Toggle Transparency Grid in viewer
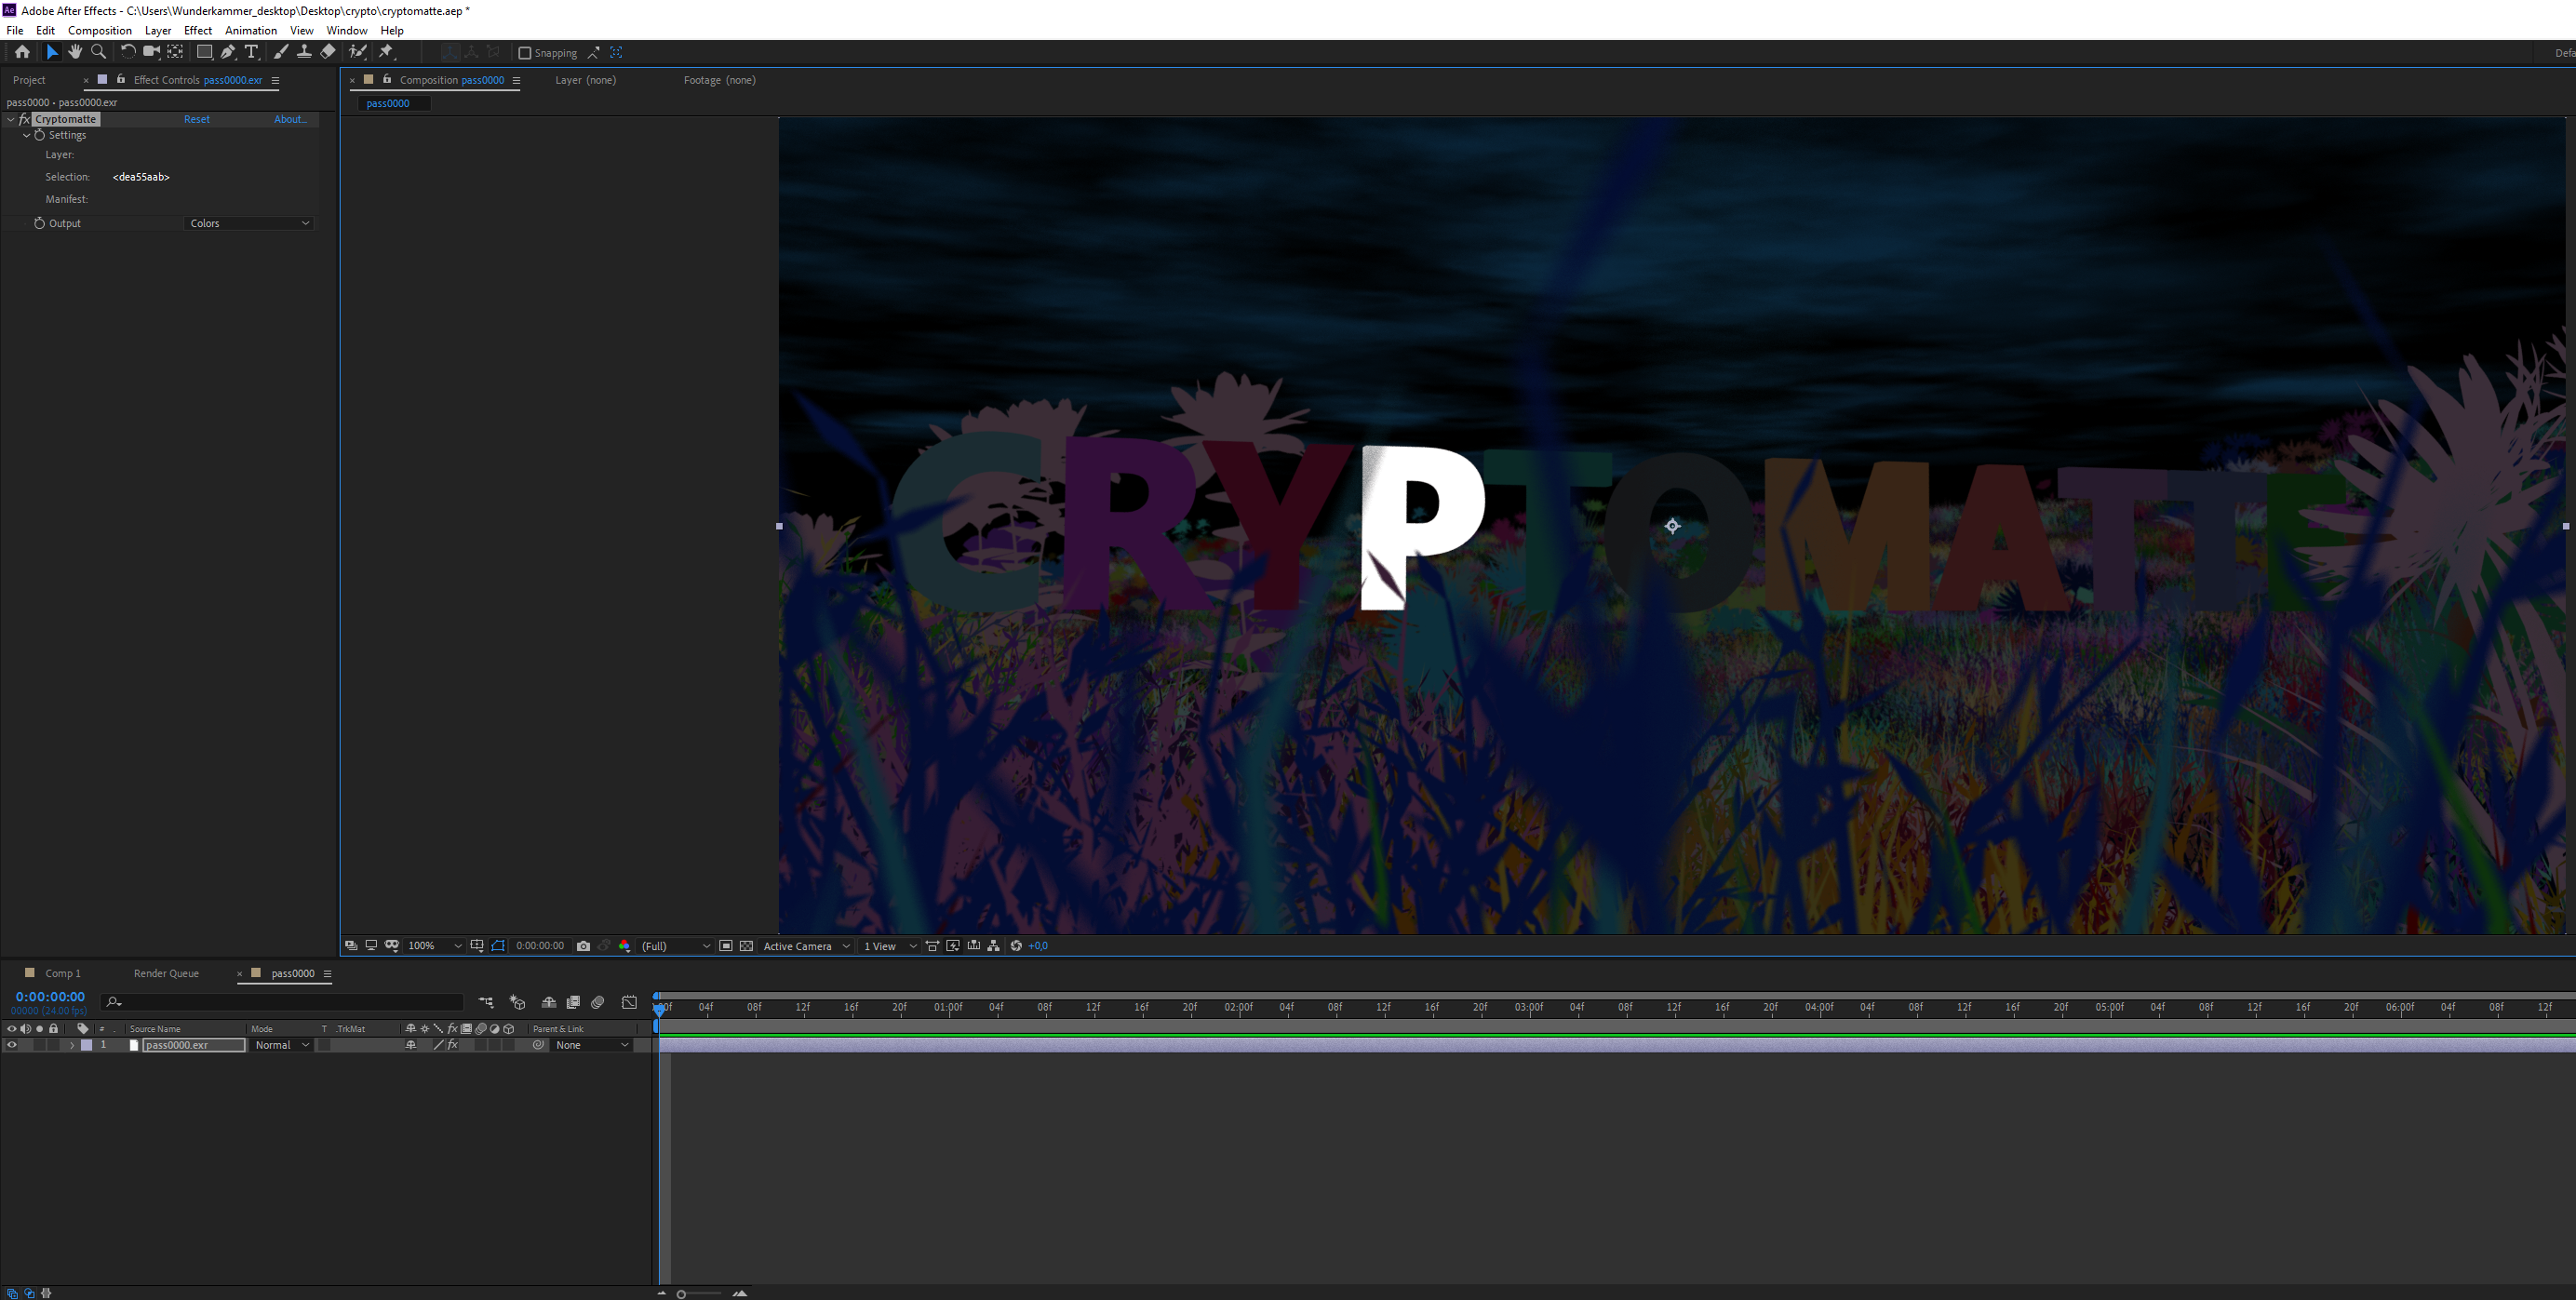 coord(746,946)
